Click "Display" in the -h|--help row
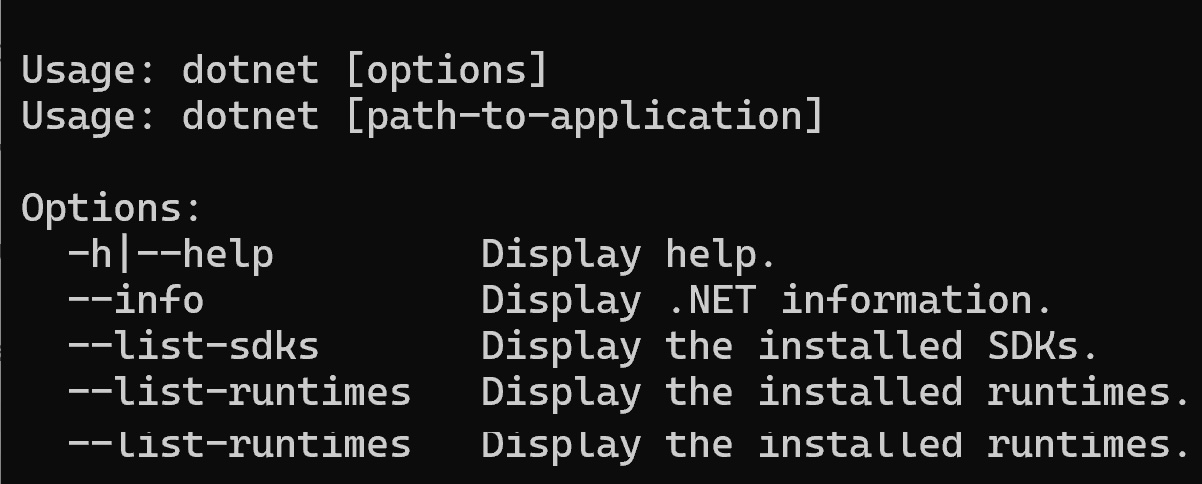The width and height of the screenshot is (1202, 484). 561,255
